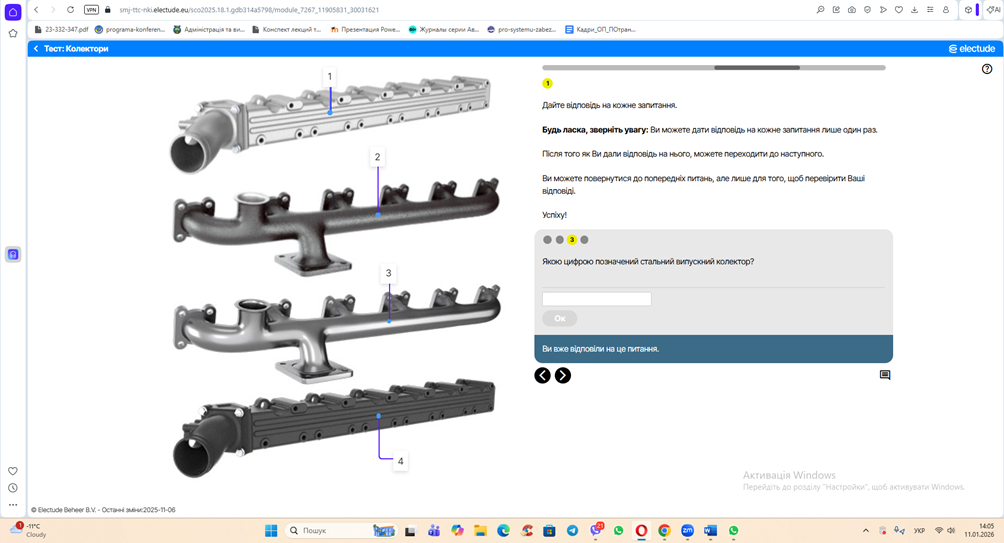1004x543 pixels.
Task: Open the Windows Start menu
Action: pyautogui.click(x=271, y=531)
